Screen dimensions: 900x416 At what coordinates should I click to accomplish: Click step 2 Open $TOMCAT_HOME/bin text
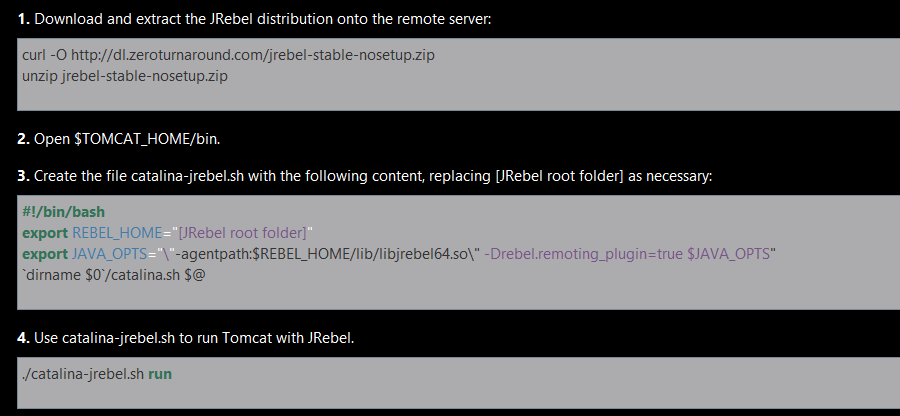click(118, 139)
